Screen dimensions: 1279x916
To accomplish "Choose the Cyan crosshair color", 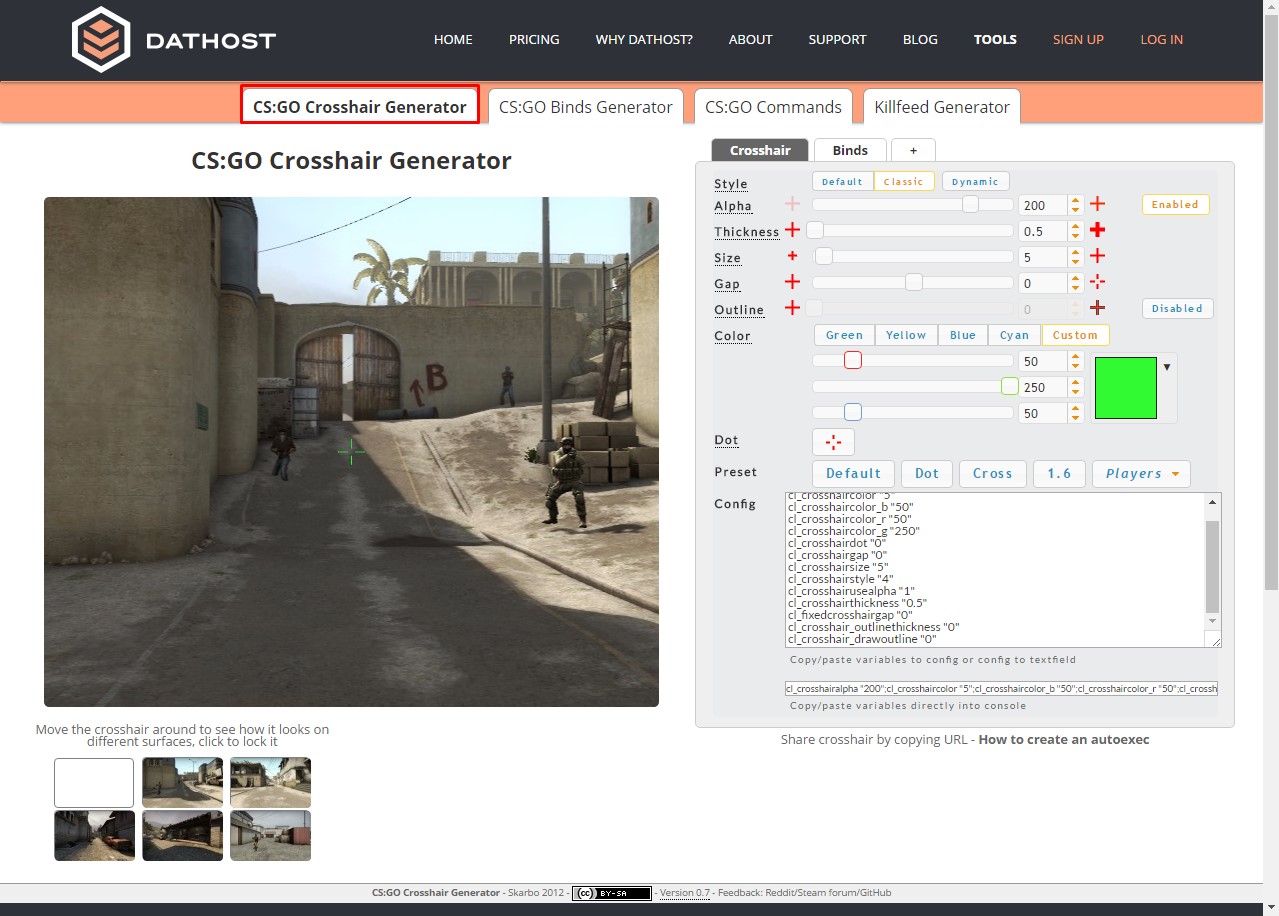I will point(1014,335).
